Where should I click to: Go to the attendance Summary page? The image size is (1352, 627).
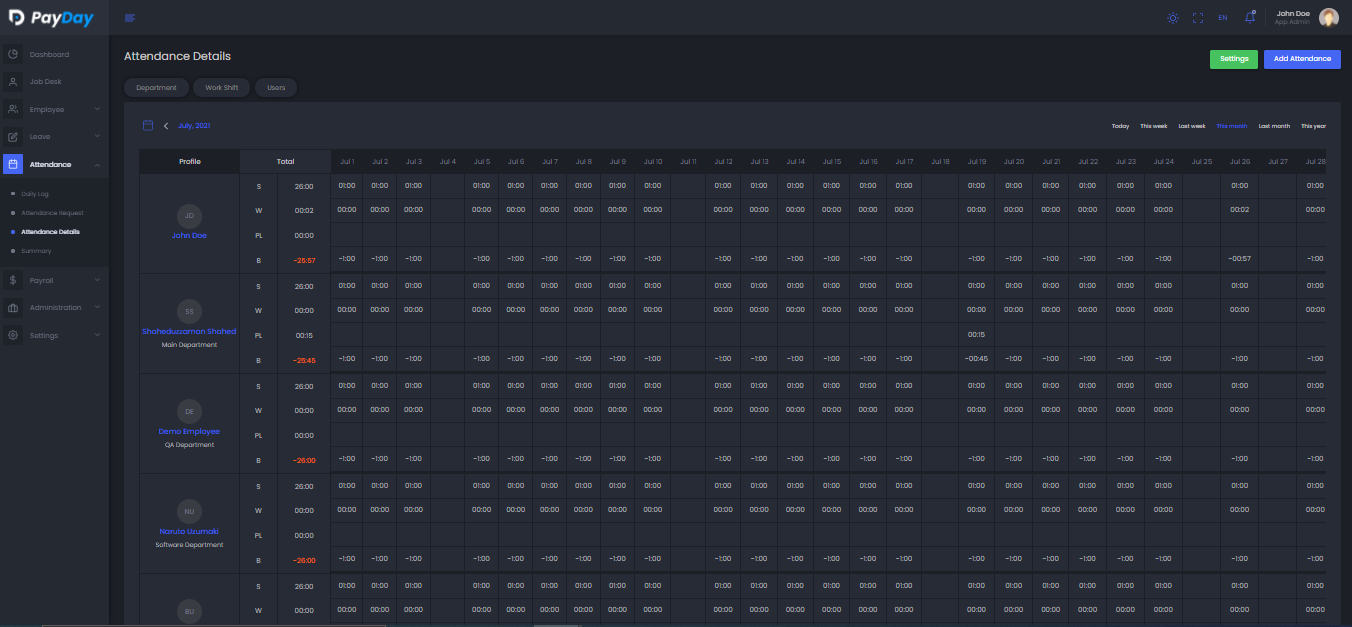36,251
